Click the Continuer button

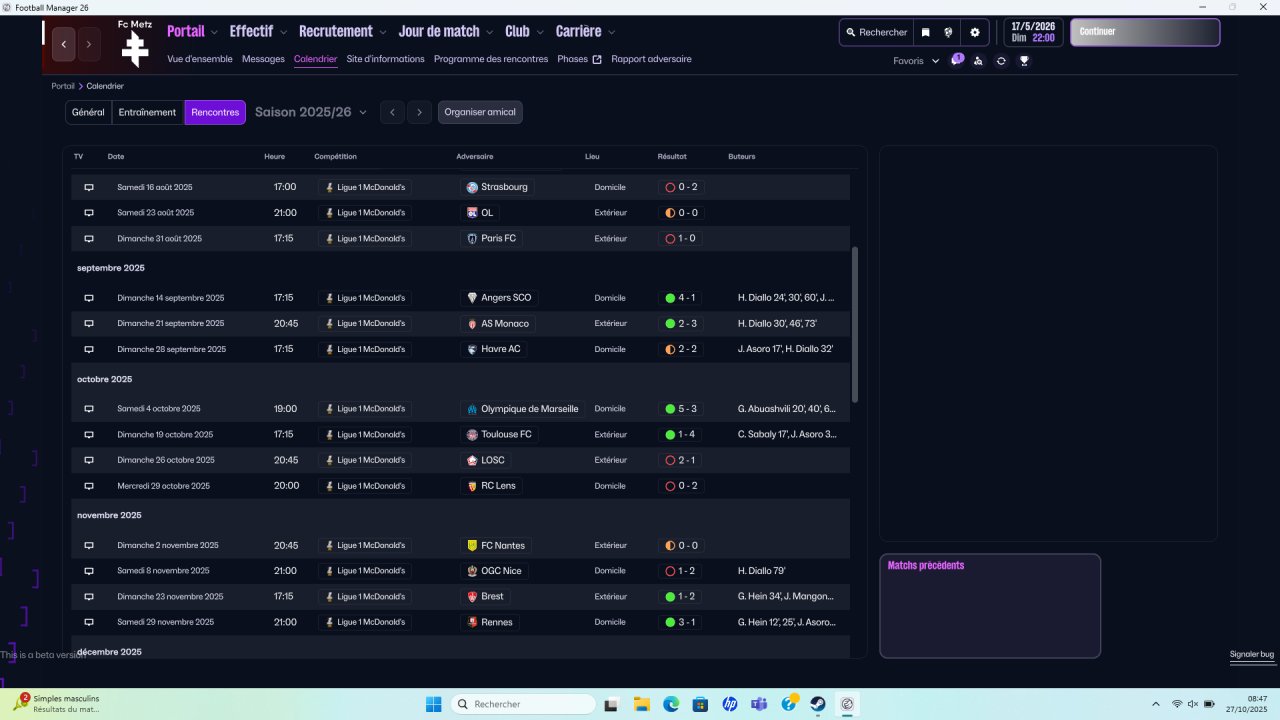pos(1145,32)
